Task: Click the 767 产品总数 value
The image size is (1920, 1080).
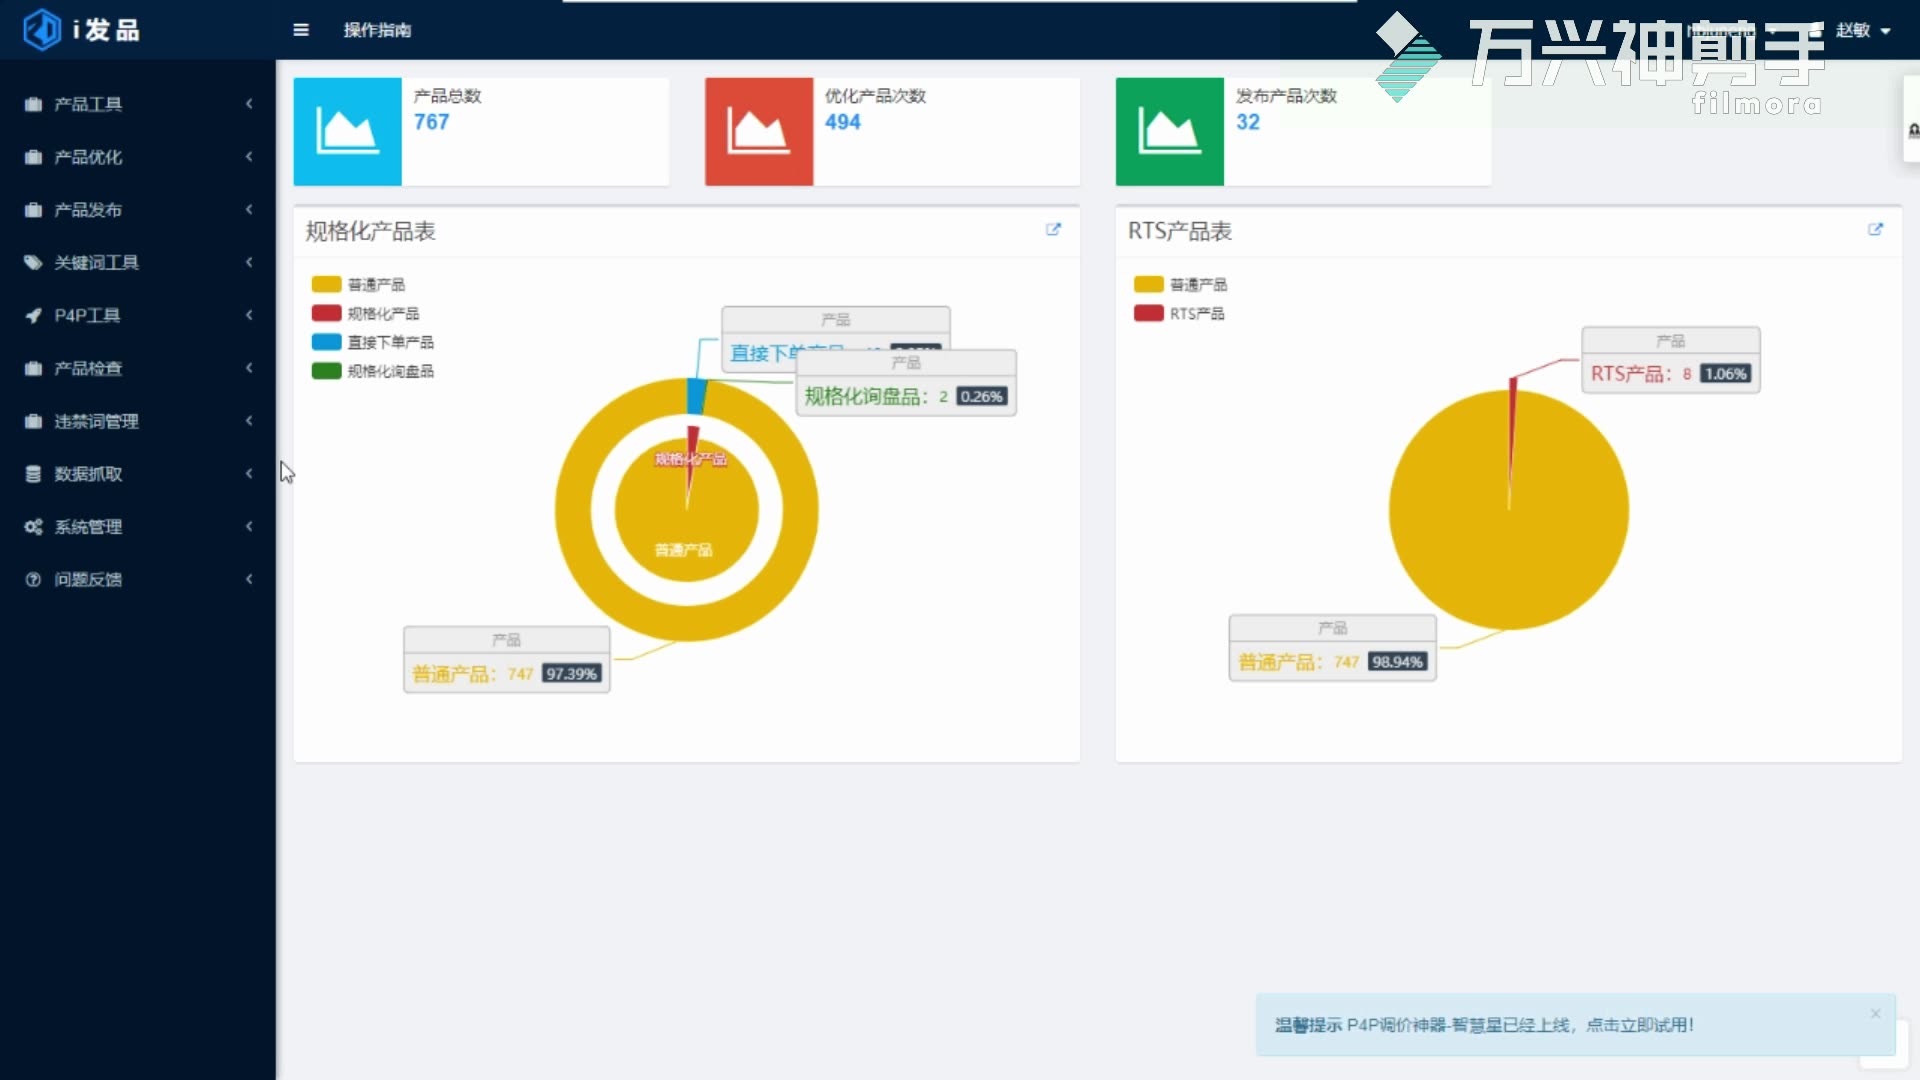Action: click(432, 122)
